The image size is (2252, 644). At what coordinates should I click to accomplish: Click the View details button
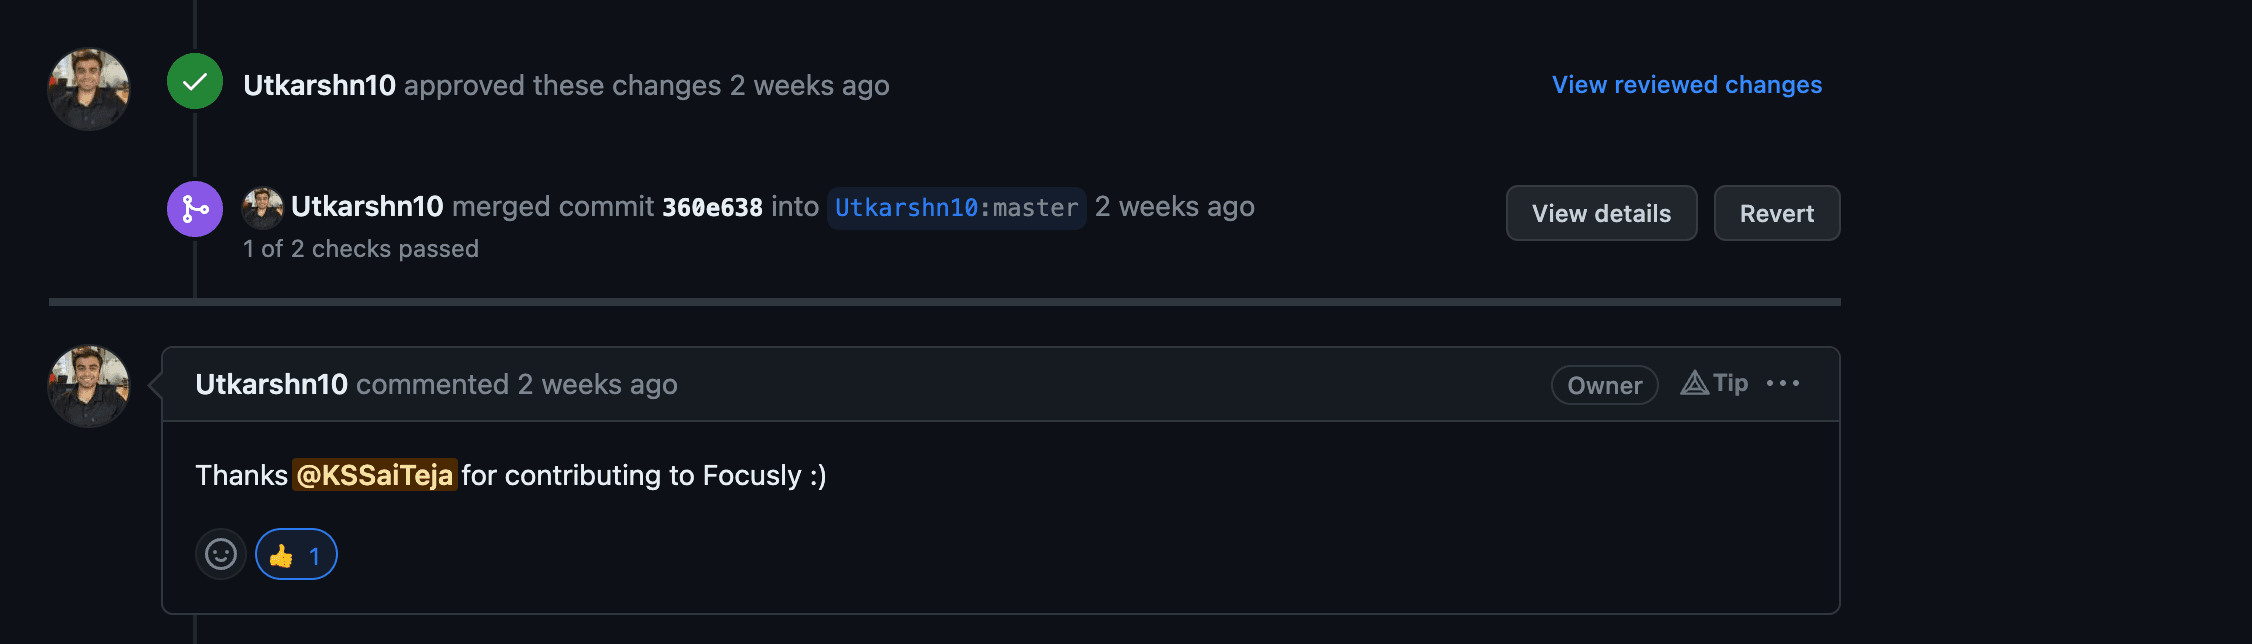[1601, 213]
